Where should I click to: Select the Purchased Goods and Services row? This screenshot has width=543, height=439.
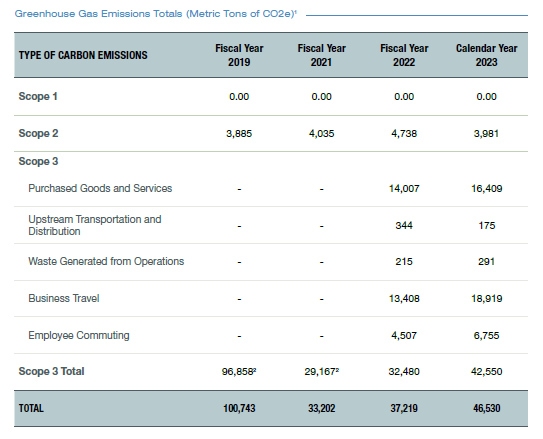(x=271, y=188)
